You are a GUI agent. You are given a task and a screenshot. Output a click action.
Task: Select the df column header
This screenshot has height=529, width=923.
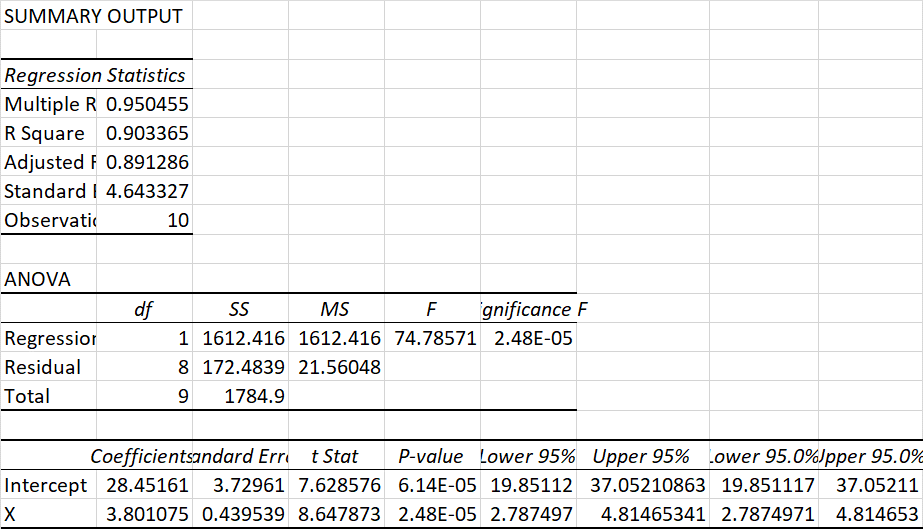[x=144, y=309]
